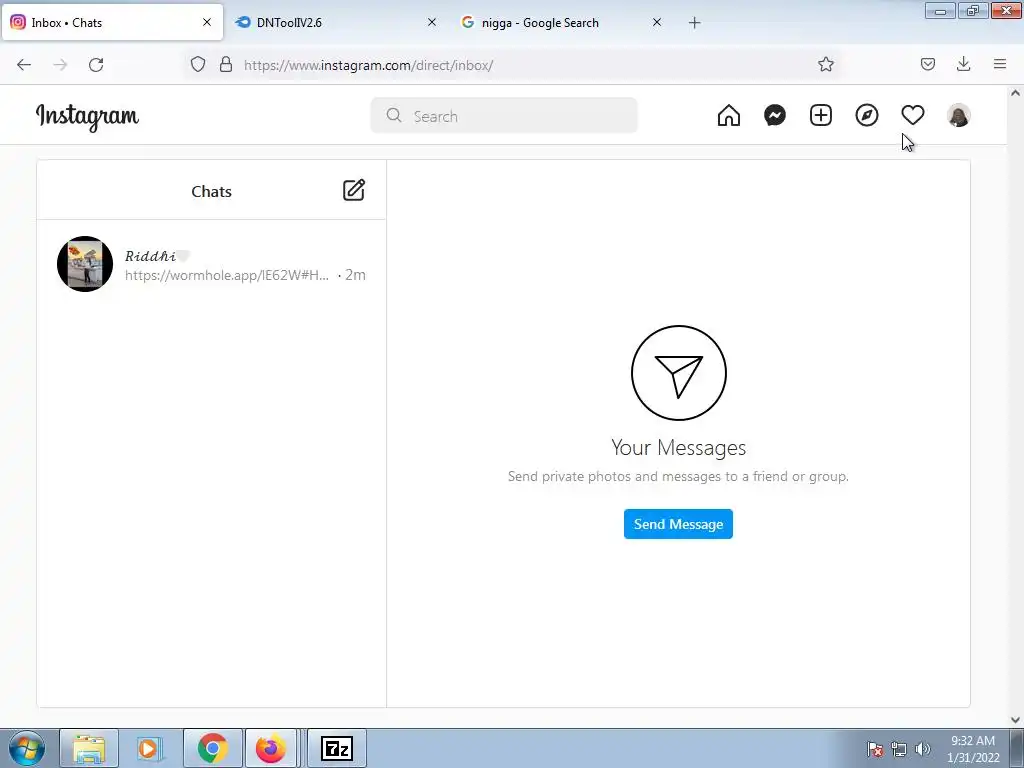Open activity feed heart icon
The width and height of the screenshot is (1024, 768).
(x=912, y=116)
